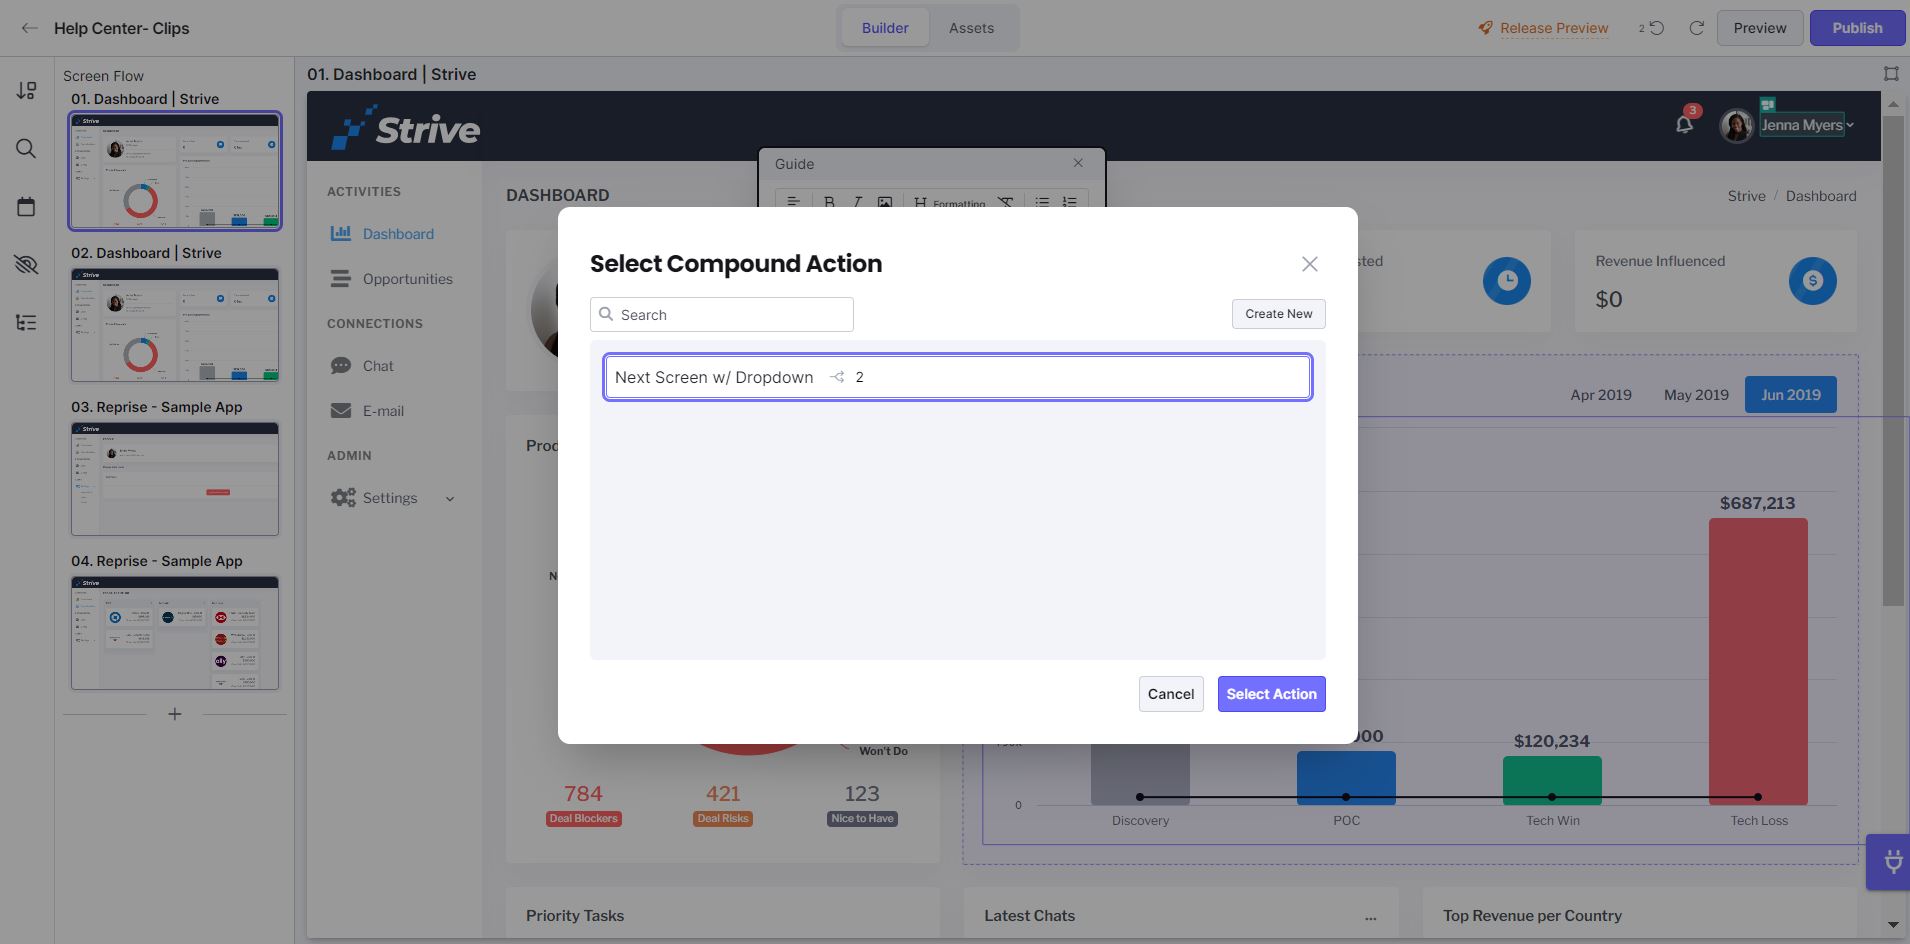Click the frame select icon above canvas

[1891, 74]
